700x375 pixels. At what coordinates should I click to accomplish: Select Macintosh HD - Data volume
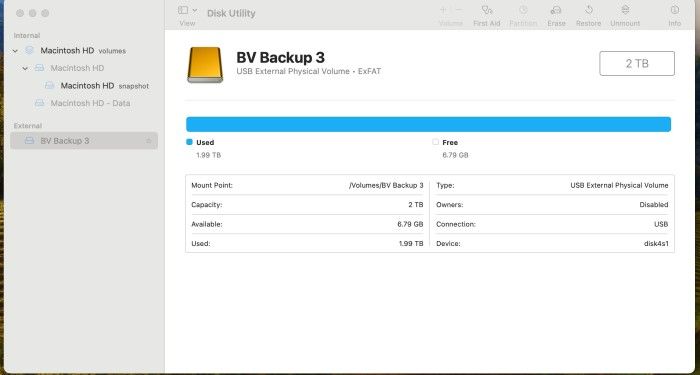click(90, 103)
